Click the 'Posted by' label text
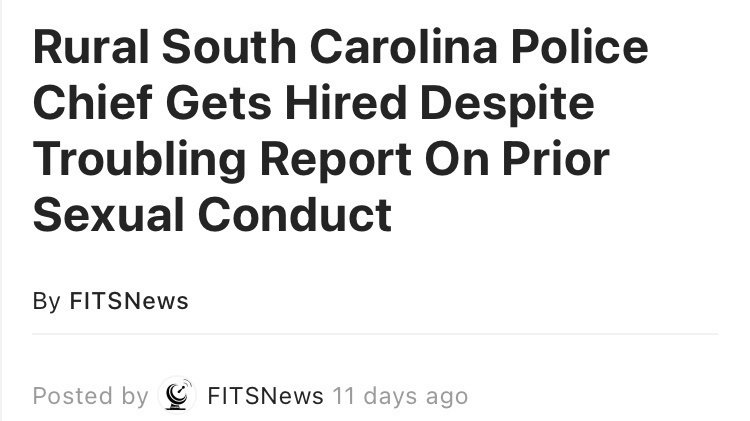 [90, 396]
